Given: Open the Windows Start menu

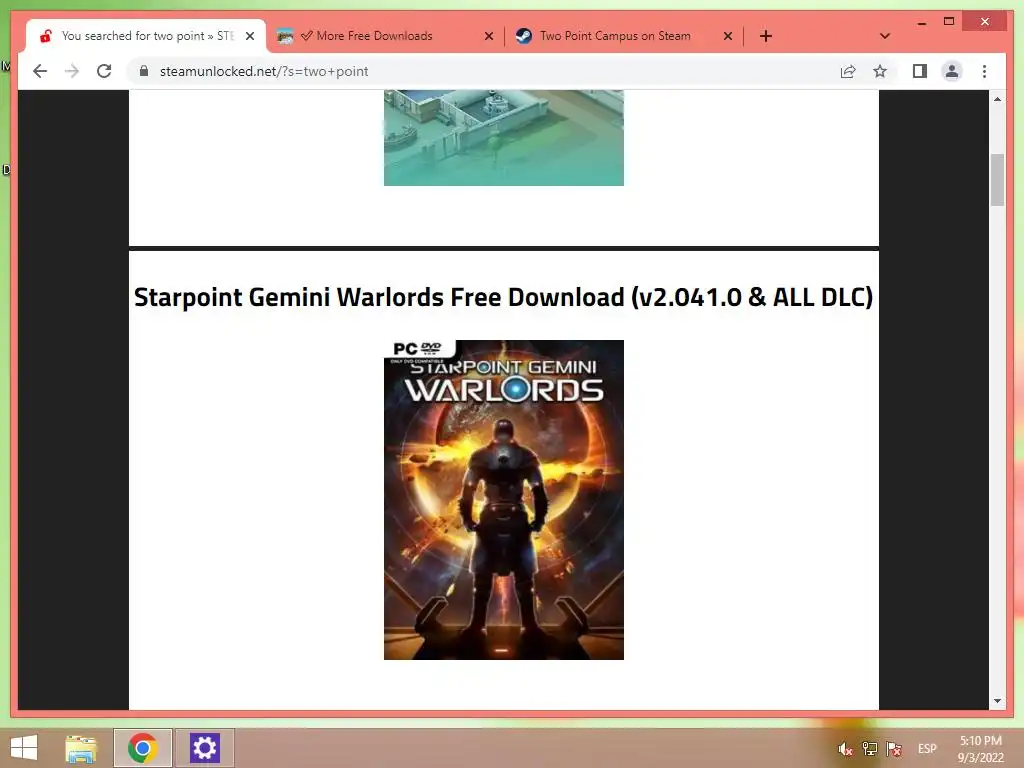Looking at the screenshot, I should 24,748.
